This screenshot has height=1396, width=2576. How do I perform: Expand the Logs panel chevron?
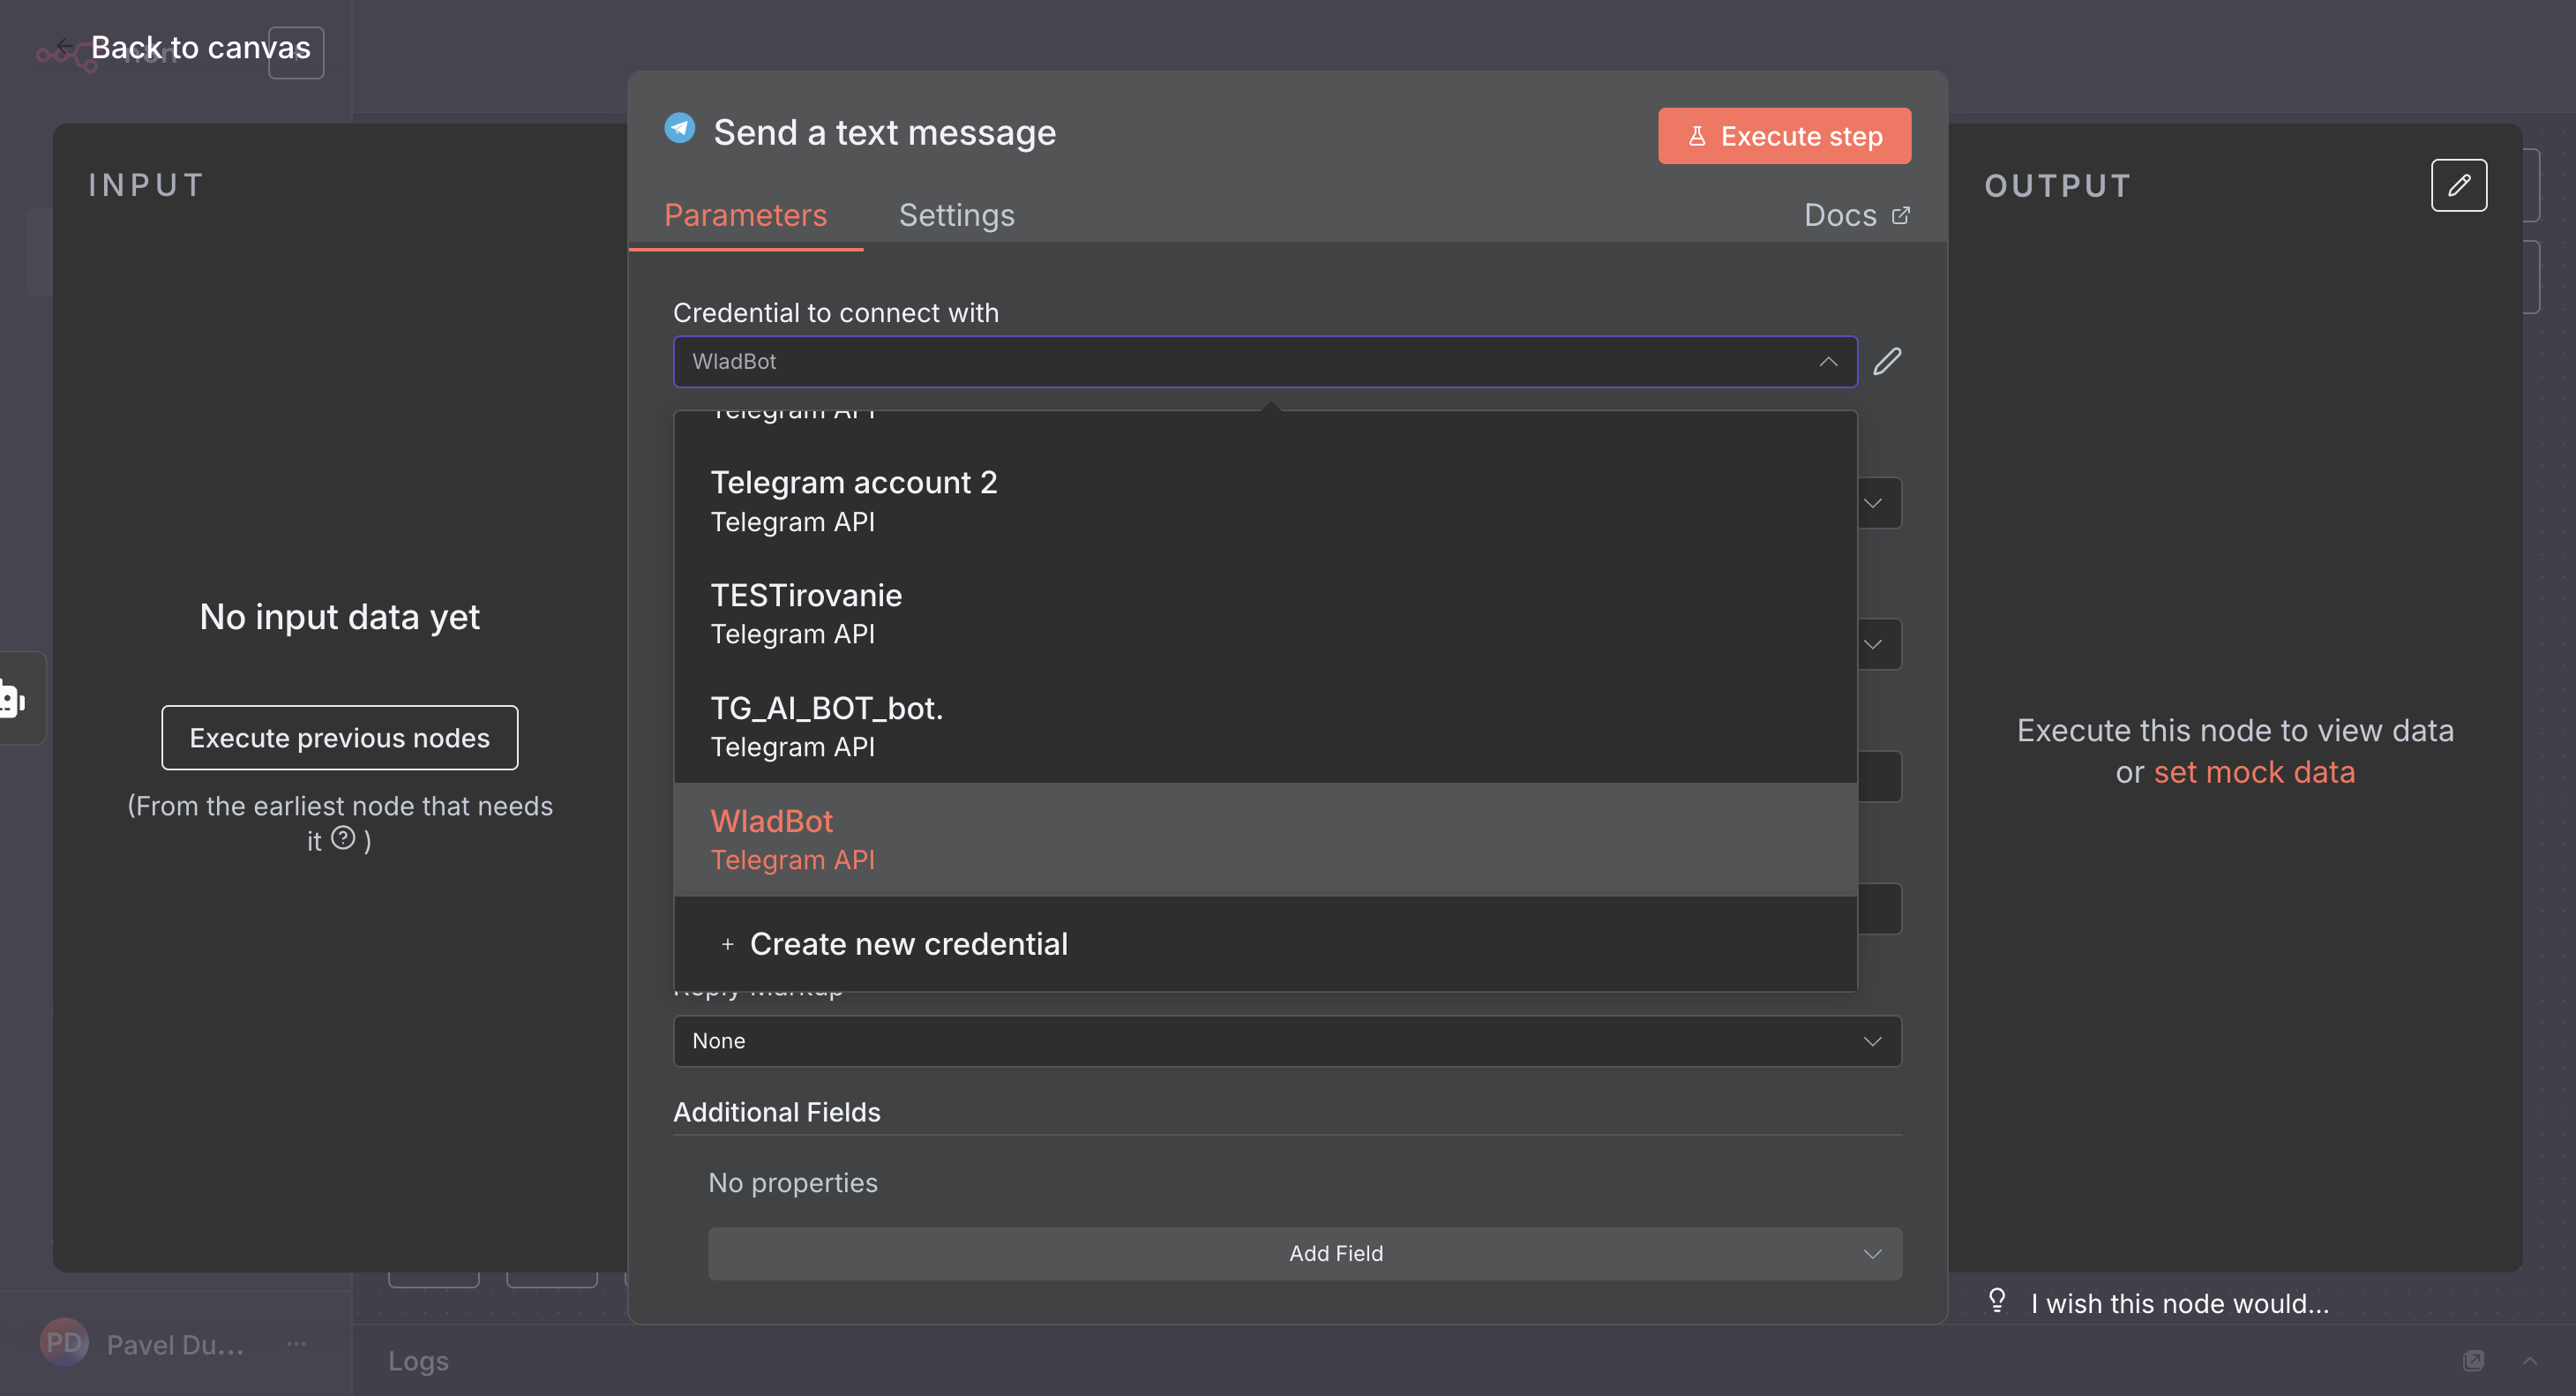pos(2529,1360)
